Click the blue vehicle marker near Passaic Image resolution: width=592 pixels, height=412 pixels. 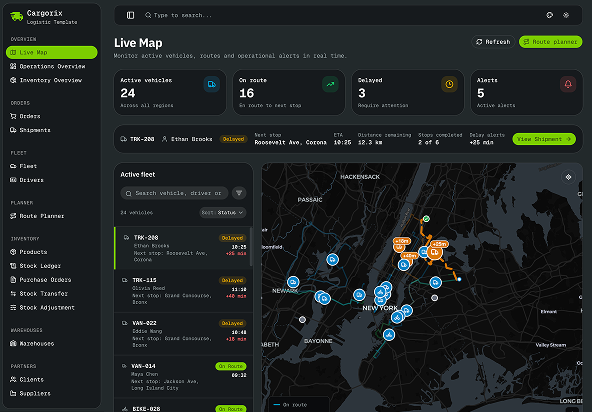click(332, 259)
